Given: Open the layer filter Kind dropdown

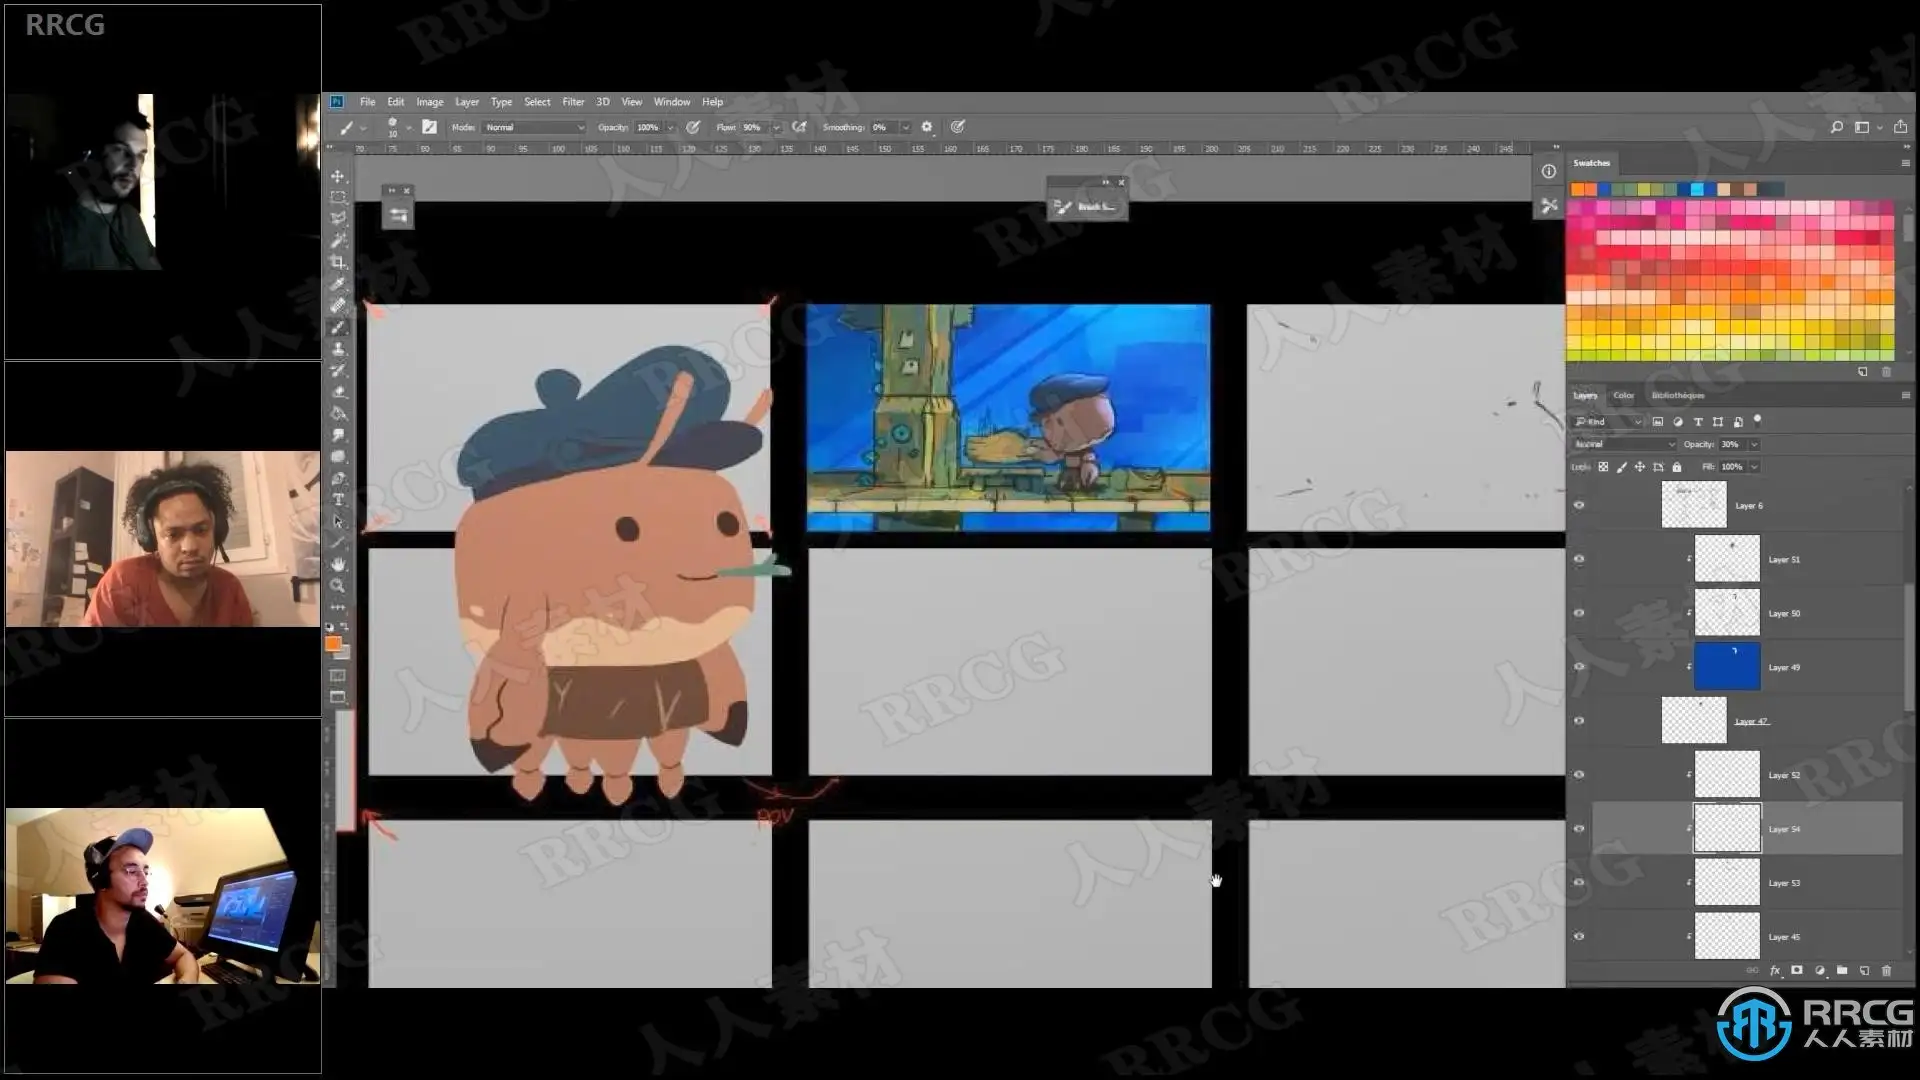Looking at the screenshot, I should tap(1608, 422).
